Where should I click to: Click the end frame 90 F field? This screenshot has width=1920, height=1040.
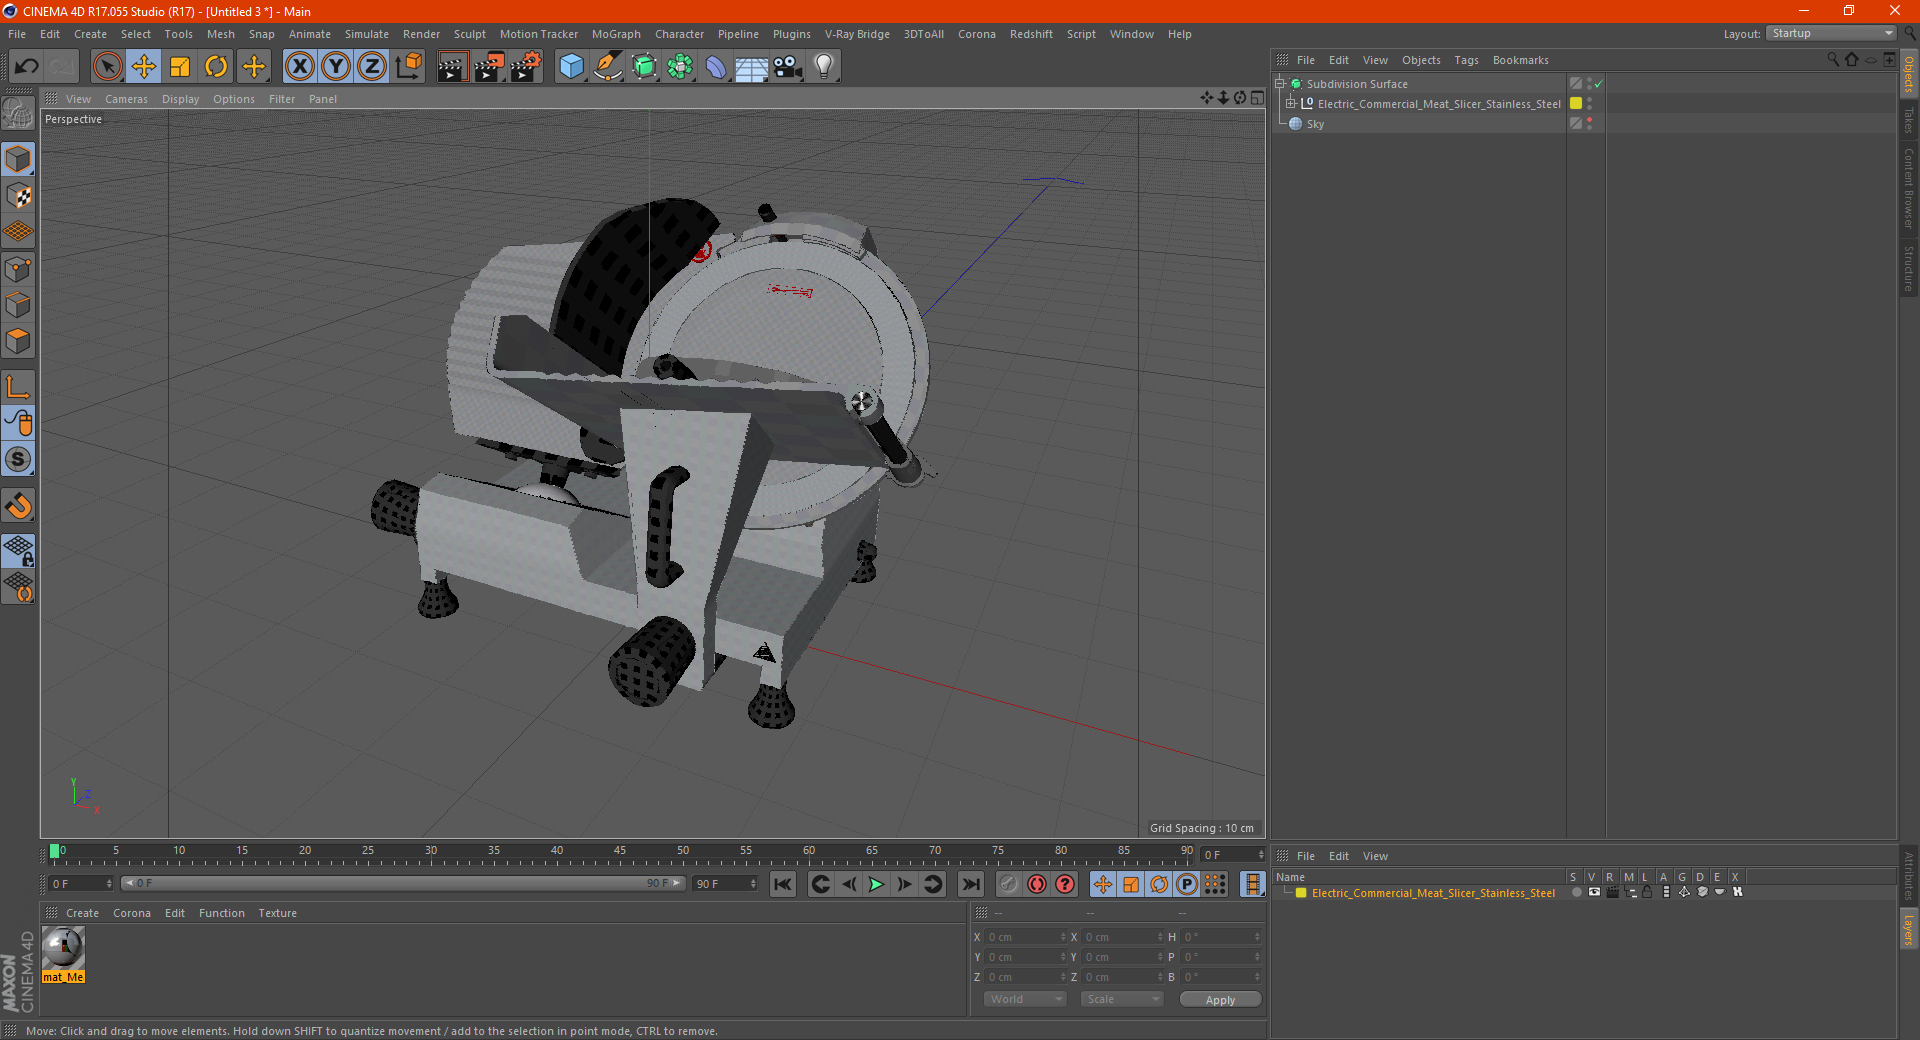tap(726, 884)
